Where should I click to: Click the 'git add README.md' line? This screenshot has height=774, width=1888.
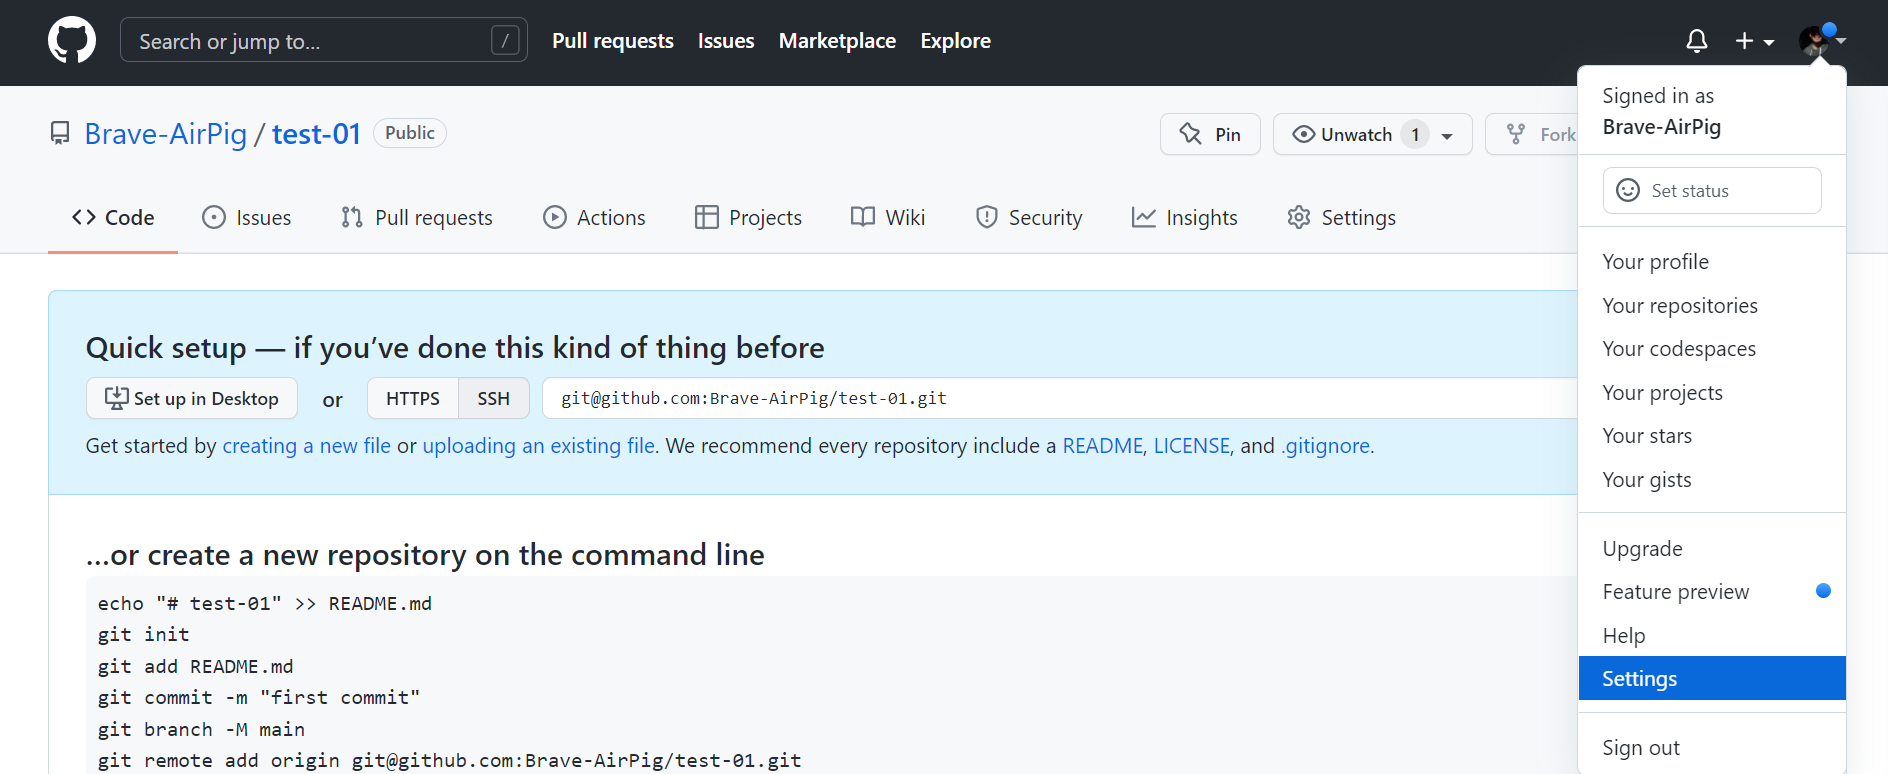(196, 667)
